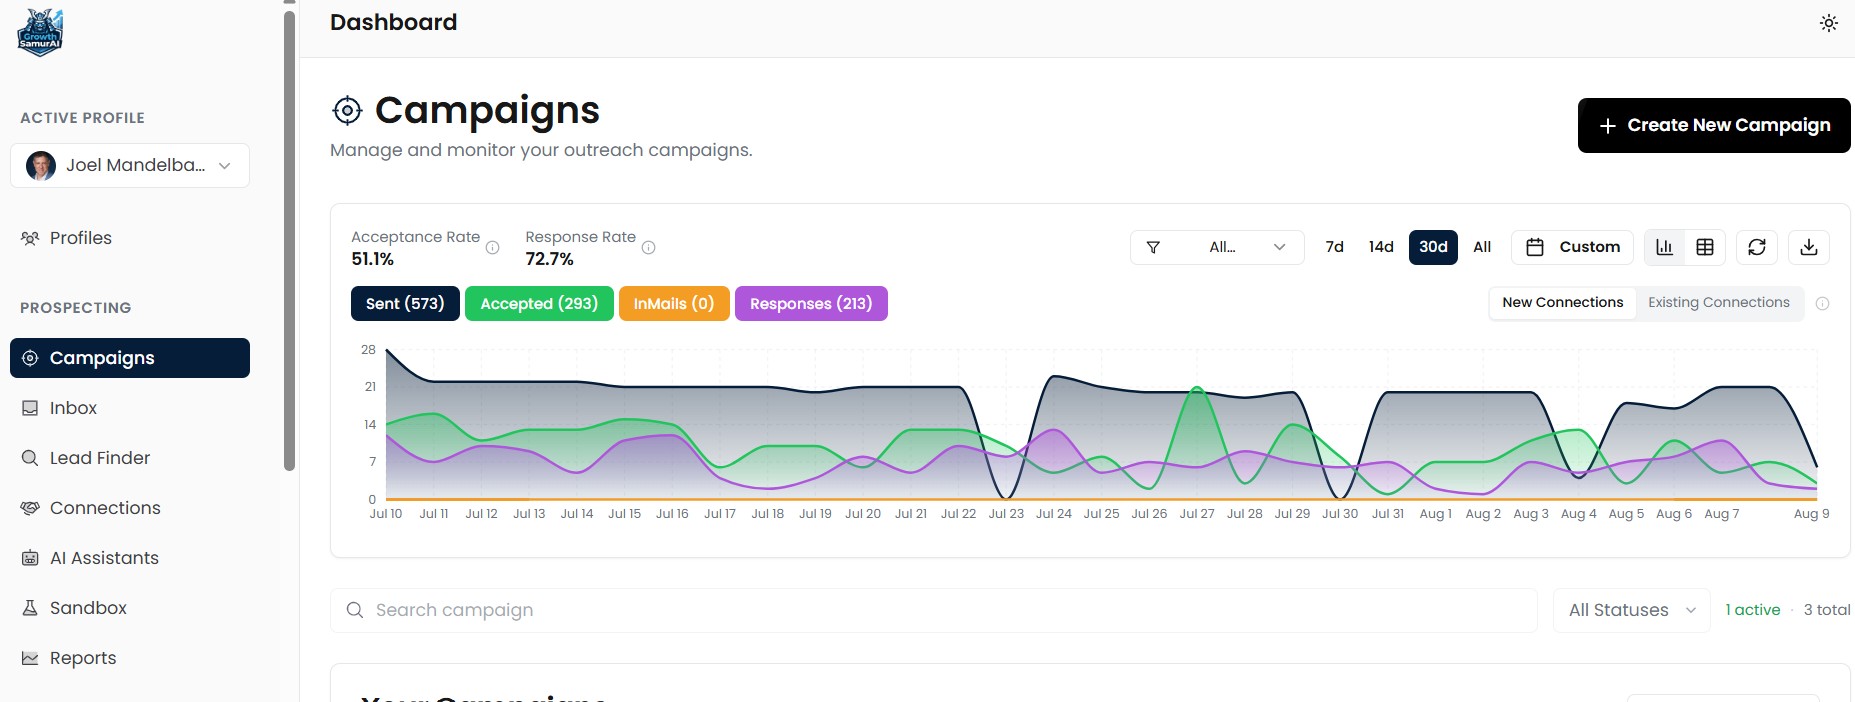Click the Lead Finder magnifier icon
The height and width of the screenshot is (702, 1855).
click(30, 458)
